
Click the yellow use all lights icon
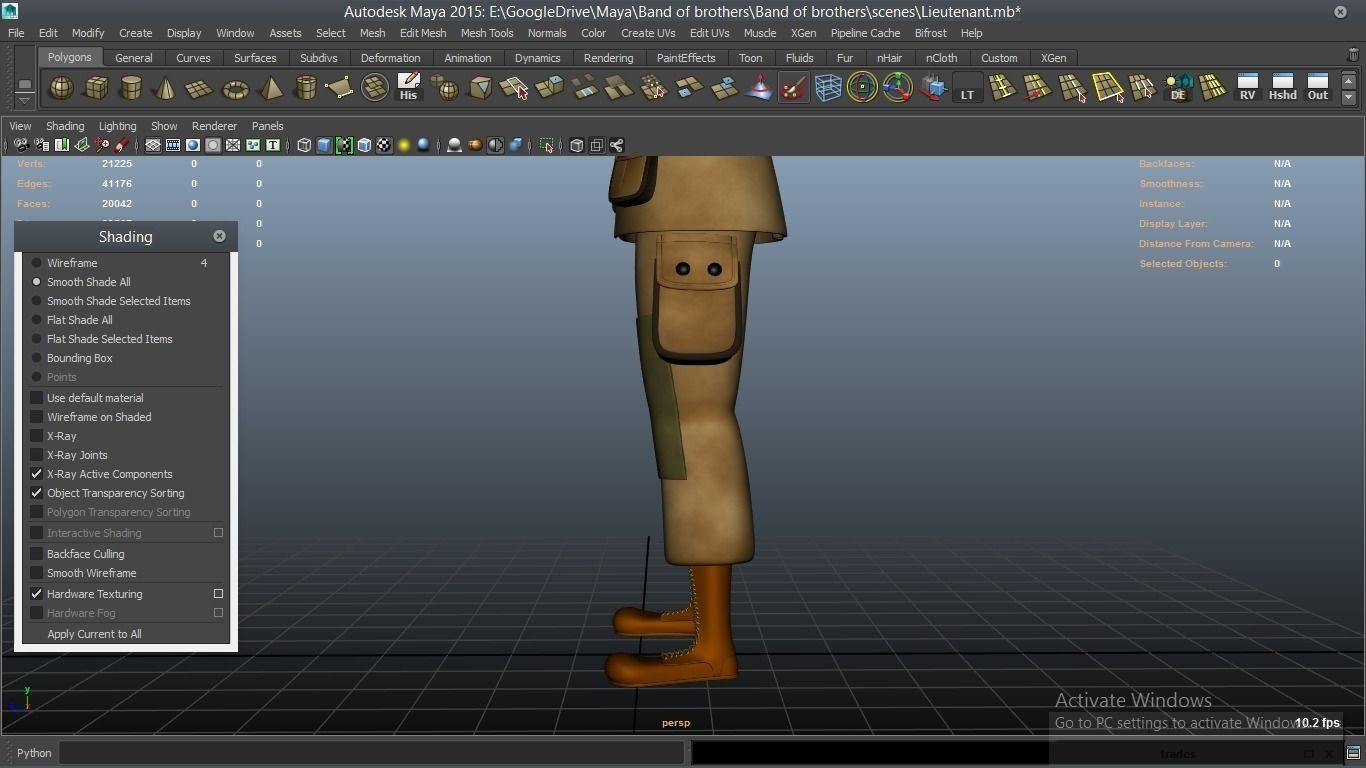click(x=404, y=145)
